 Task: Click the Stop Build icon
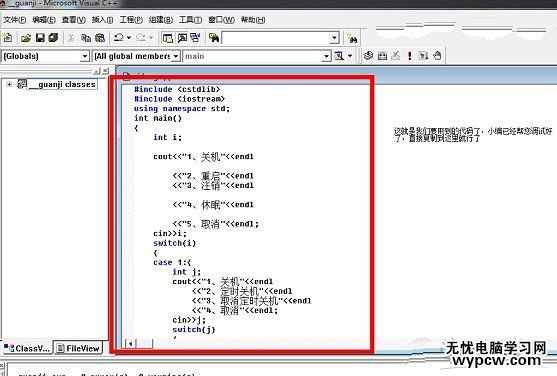click(x=396, y=55)
